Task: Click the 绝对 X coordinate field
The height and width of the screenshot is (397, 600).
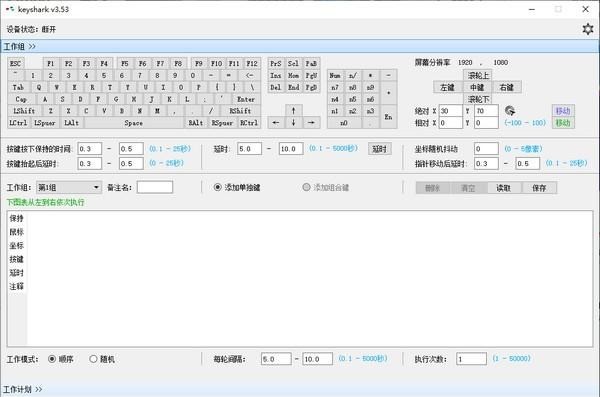Action: [451, 111]
